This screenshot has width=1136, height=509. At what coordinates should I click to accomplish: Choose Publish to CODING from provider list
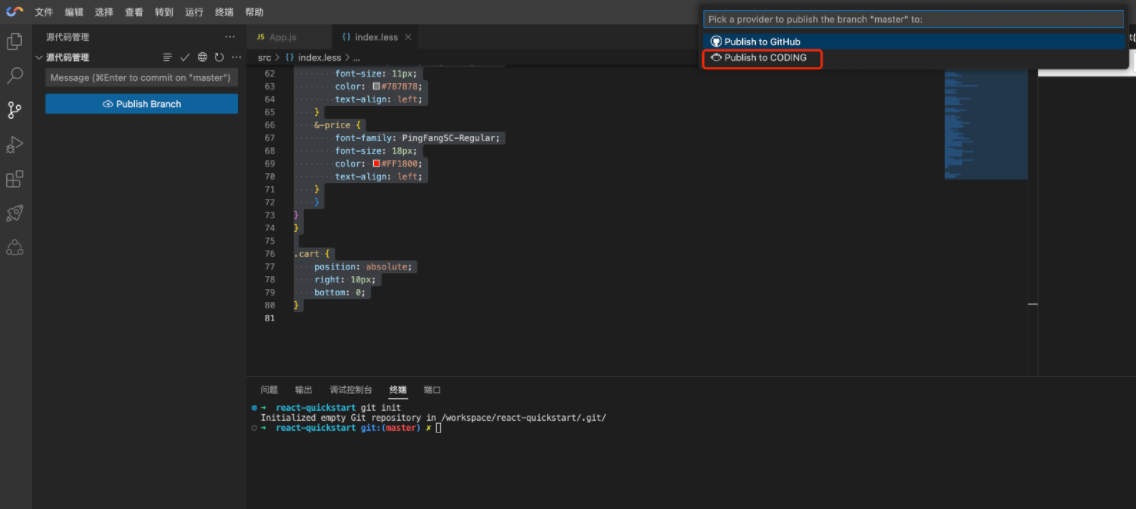pyautogui.click(x=764, y=58)
